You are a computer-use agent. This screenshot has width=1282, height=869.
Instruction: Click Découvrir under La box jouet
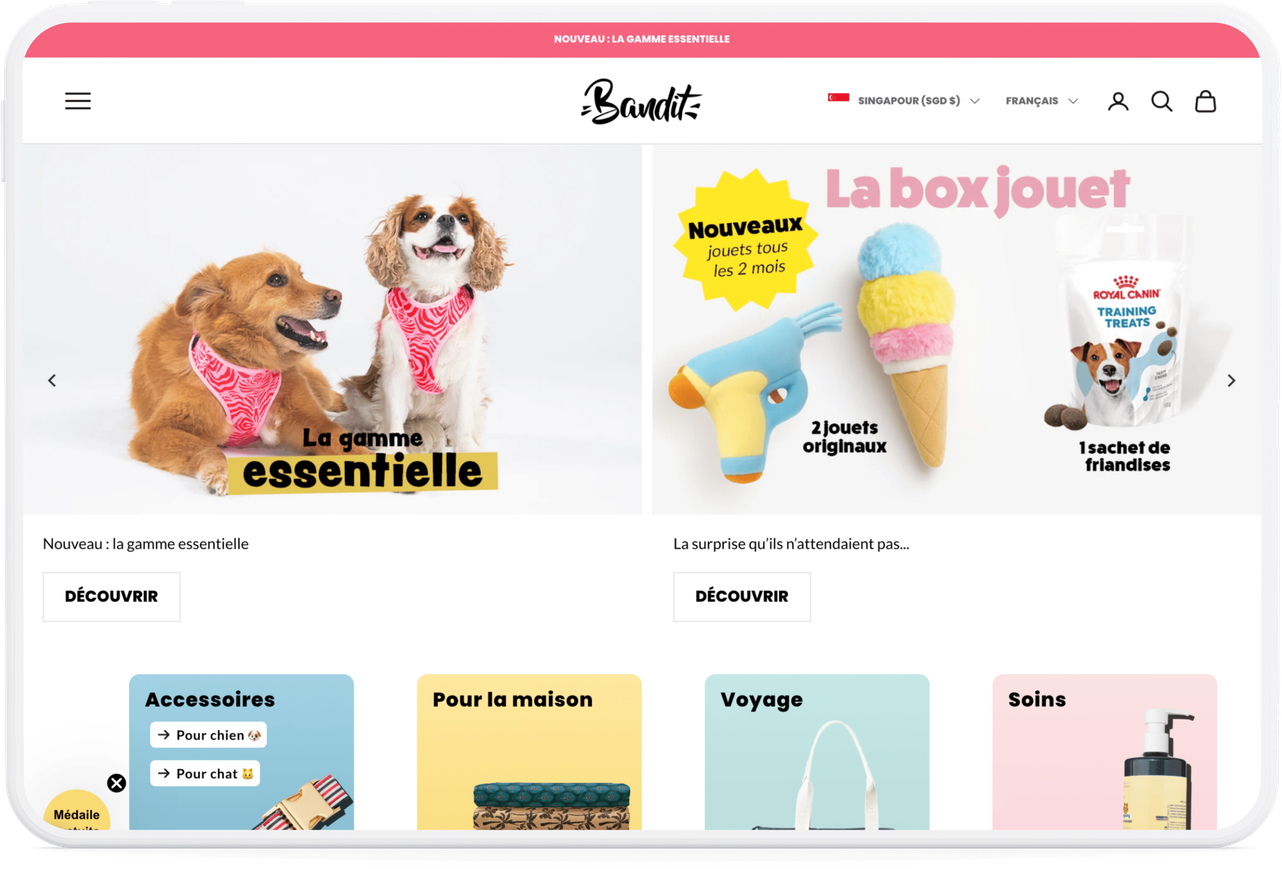[742, 597]
